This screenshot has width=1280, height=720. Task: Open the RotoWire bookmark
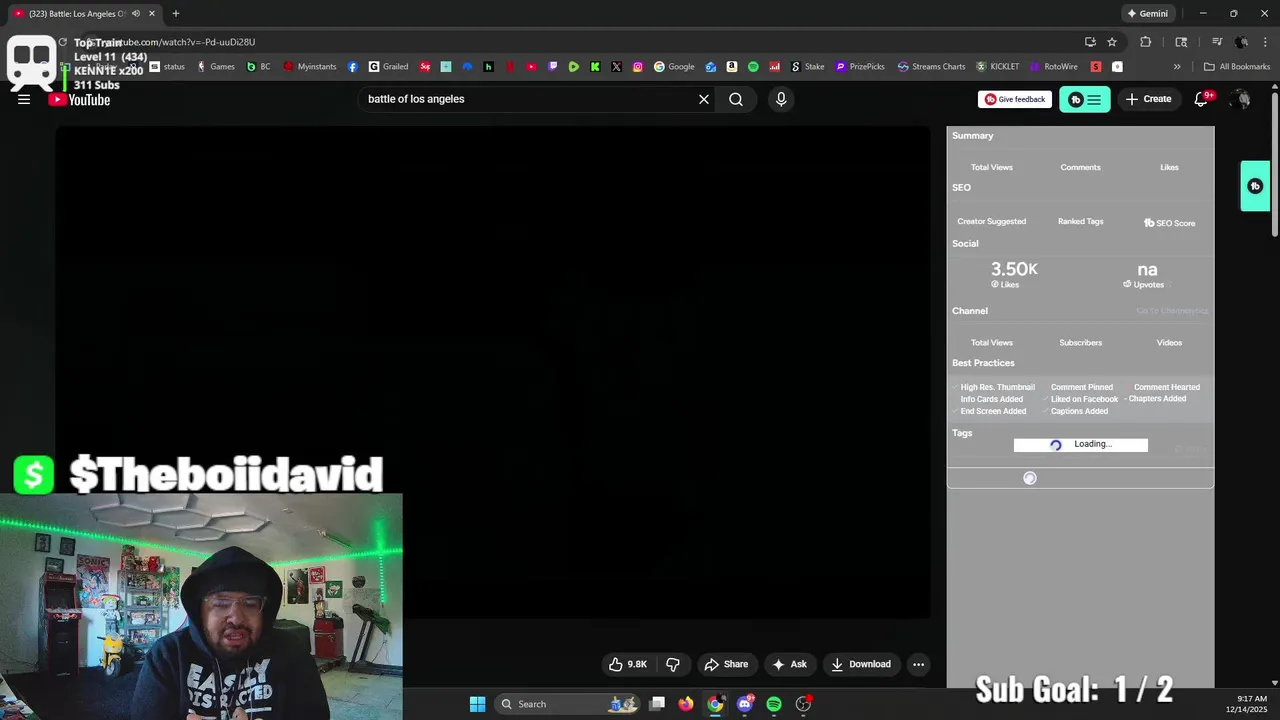click(x=1053, y=67)
